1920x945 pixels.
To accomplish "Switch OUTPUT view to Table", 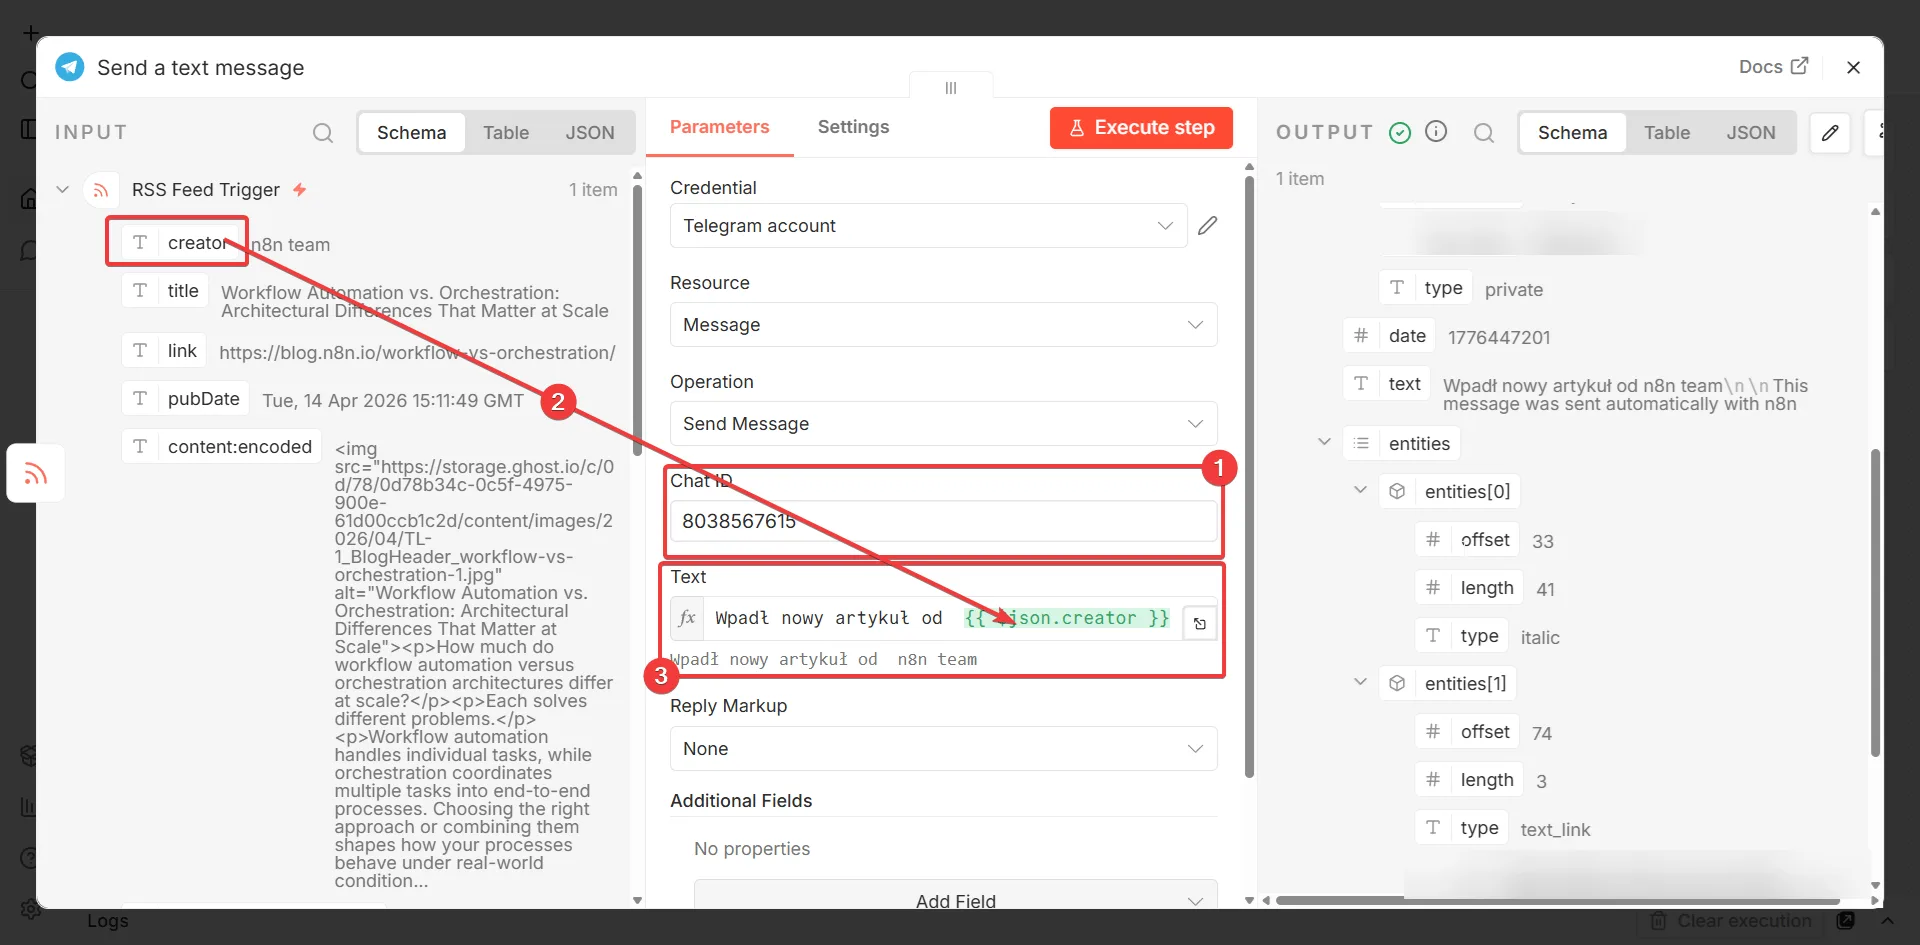I will tap(1667, 133).
